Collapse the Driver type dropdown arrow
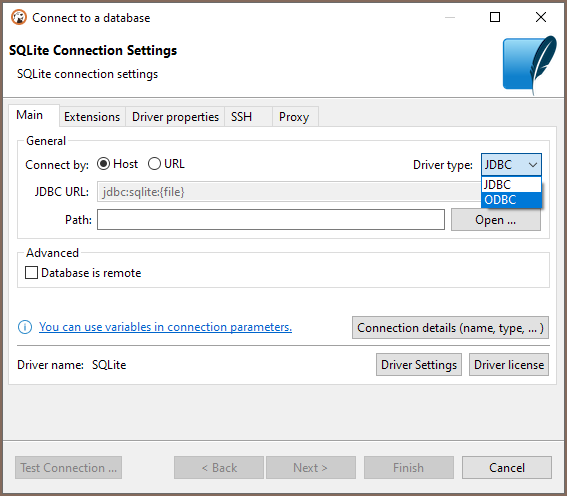Screen dimensions: 567x496 point(532,165)
